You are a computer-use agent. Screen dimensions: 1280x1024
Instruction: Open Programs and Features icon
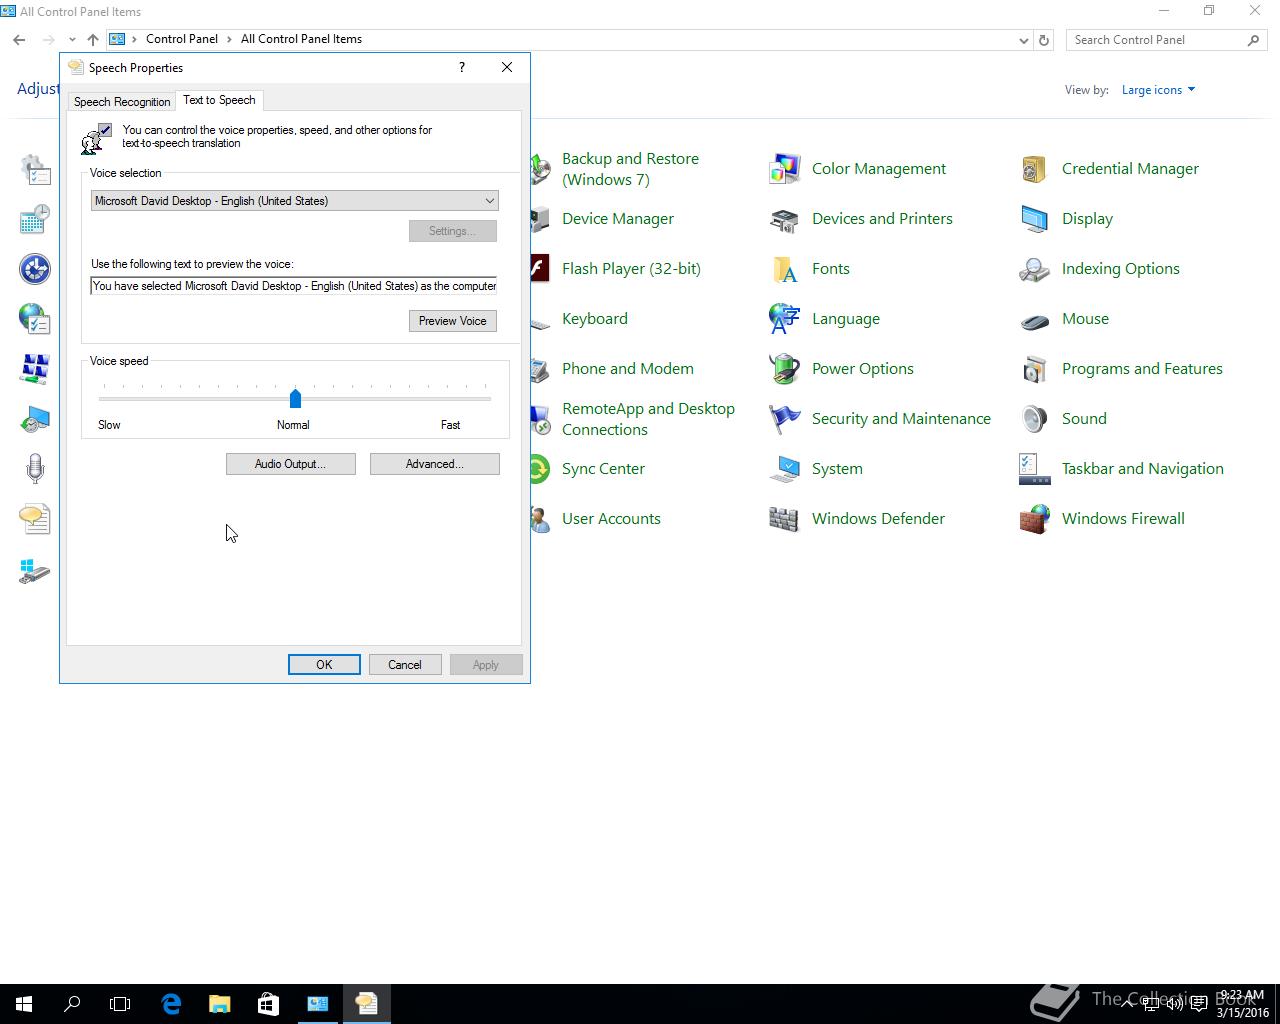1034,368
